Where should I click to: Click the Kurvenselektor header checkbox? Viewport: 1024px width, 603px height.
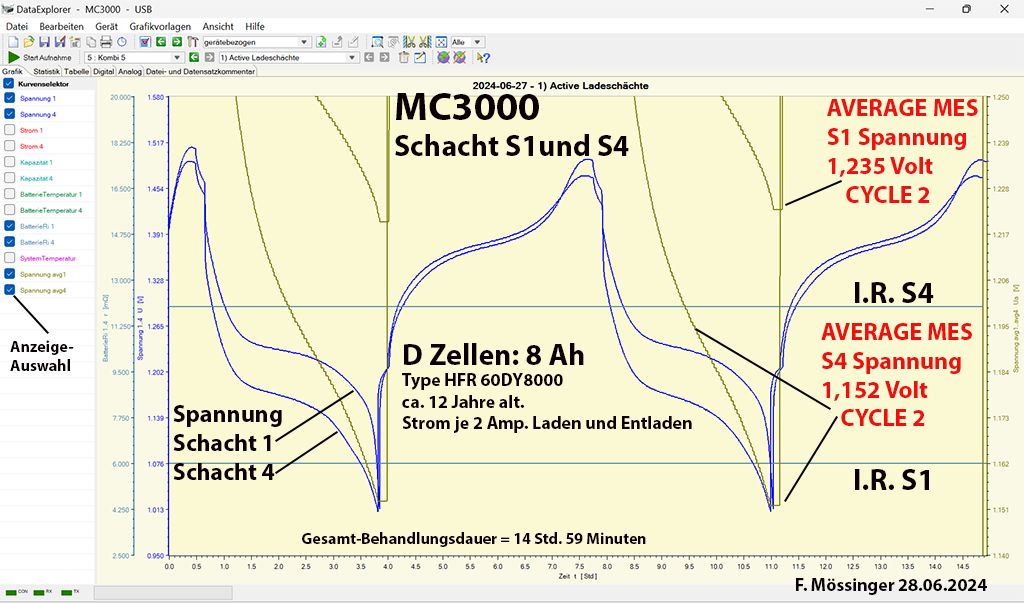click(x=9, y=84)
